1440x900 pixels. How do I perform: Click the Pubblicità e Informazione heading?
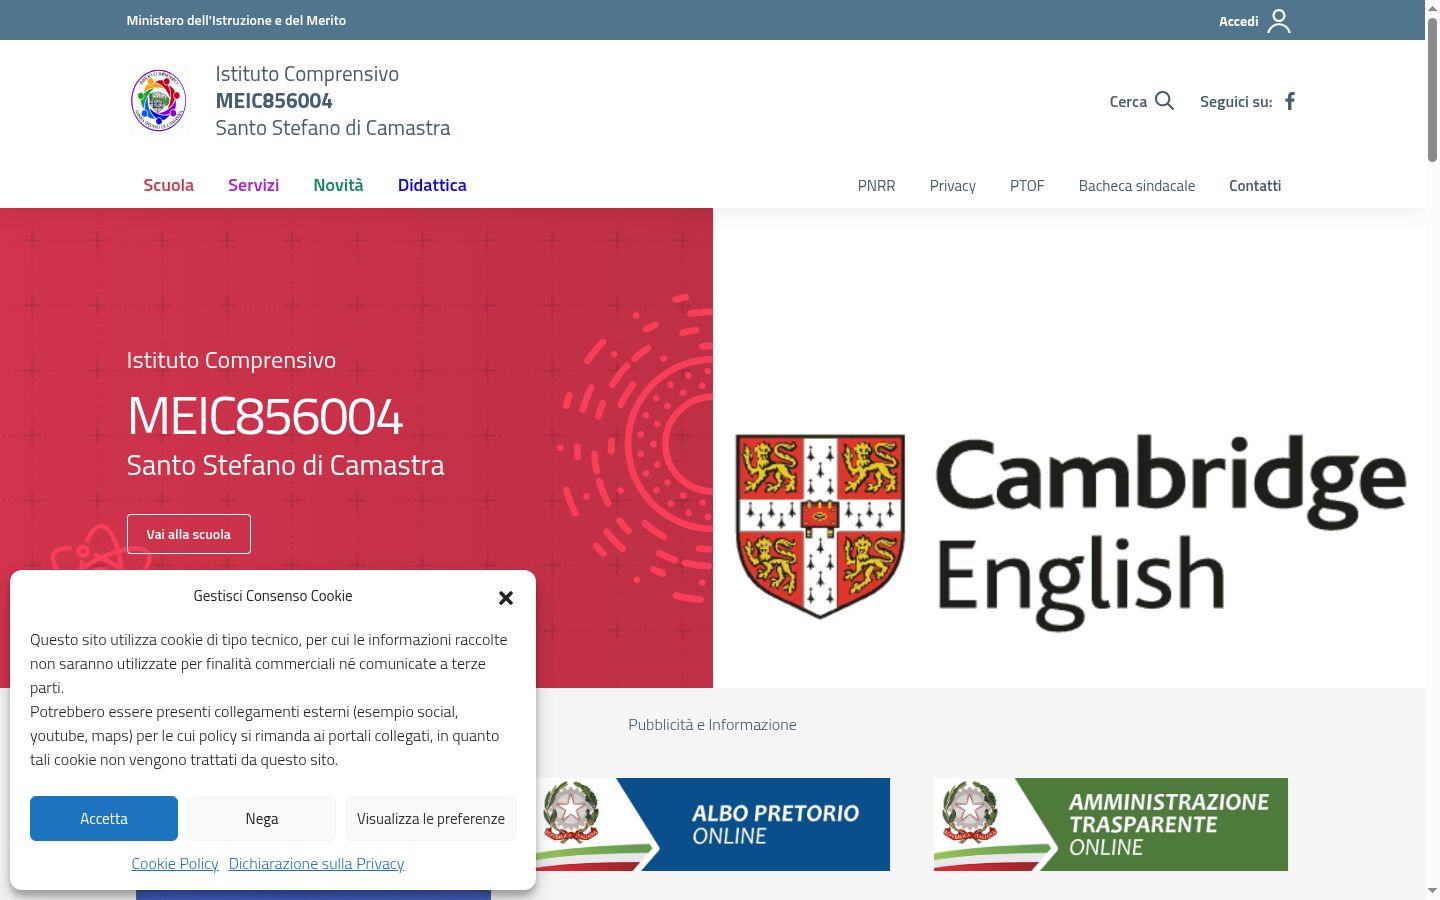712,724
